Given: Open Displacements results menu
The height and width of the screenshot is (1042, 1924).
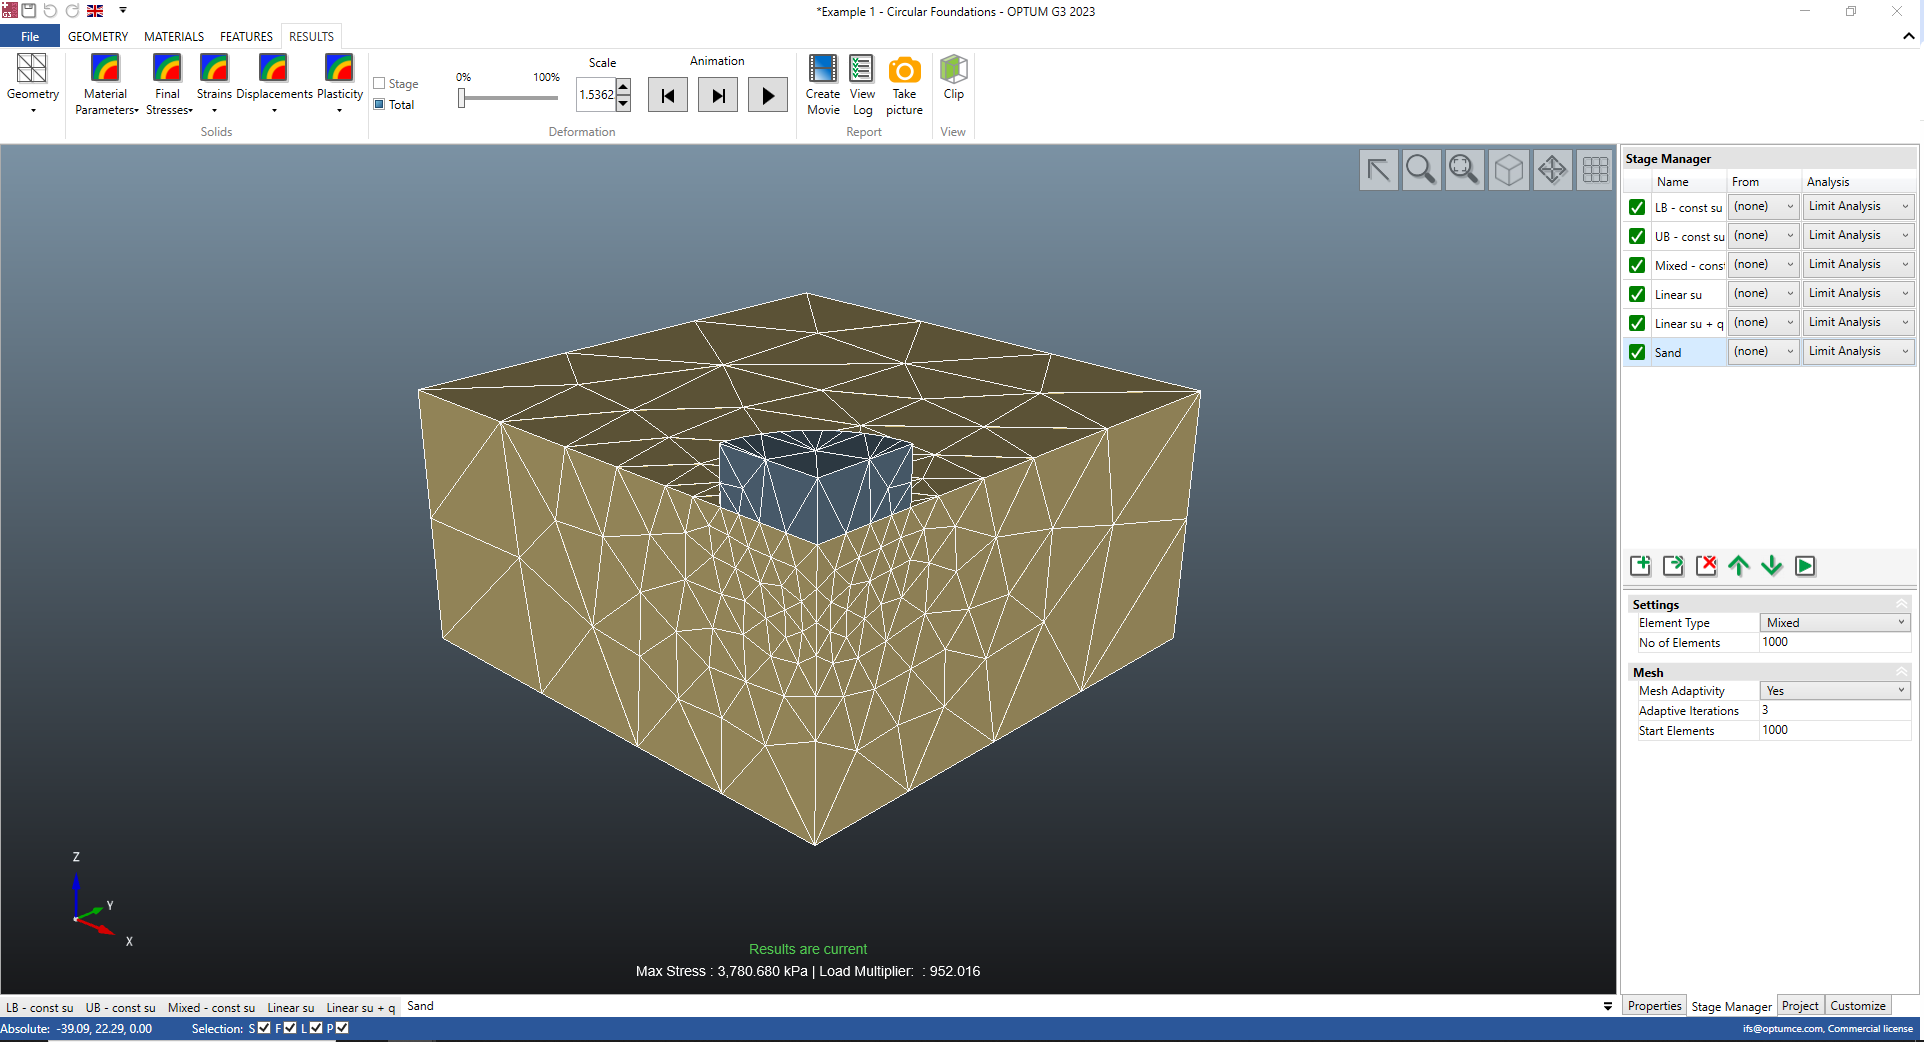Looking at the screenshot, I should [x=273, y=84].
